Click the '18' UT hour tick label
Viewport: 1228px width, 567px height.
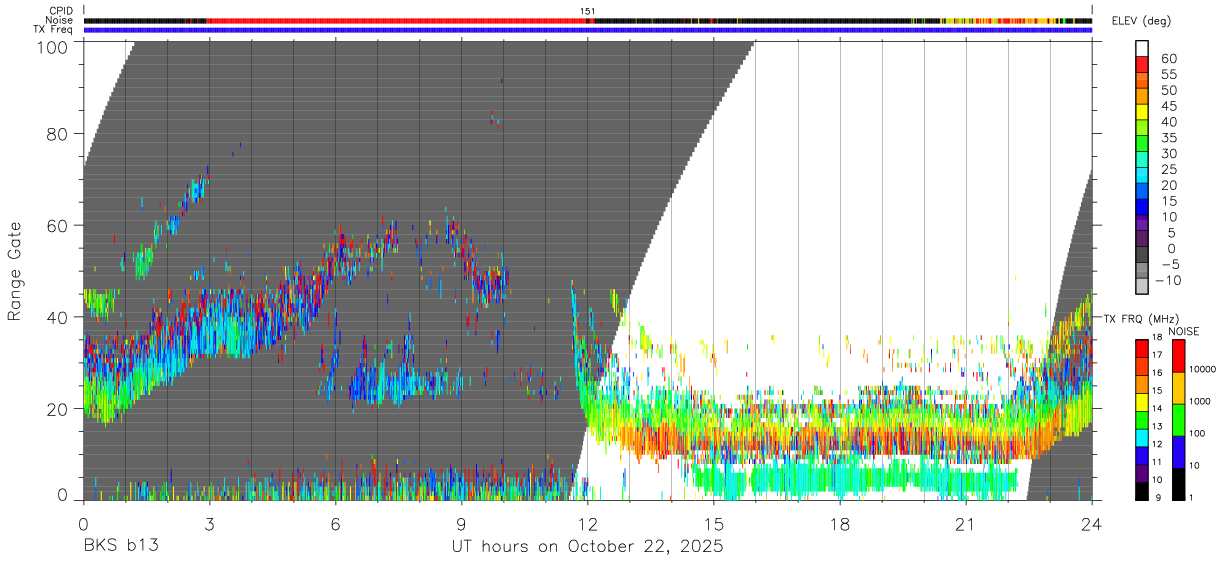tap(839, 523)
